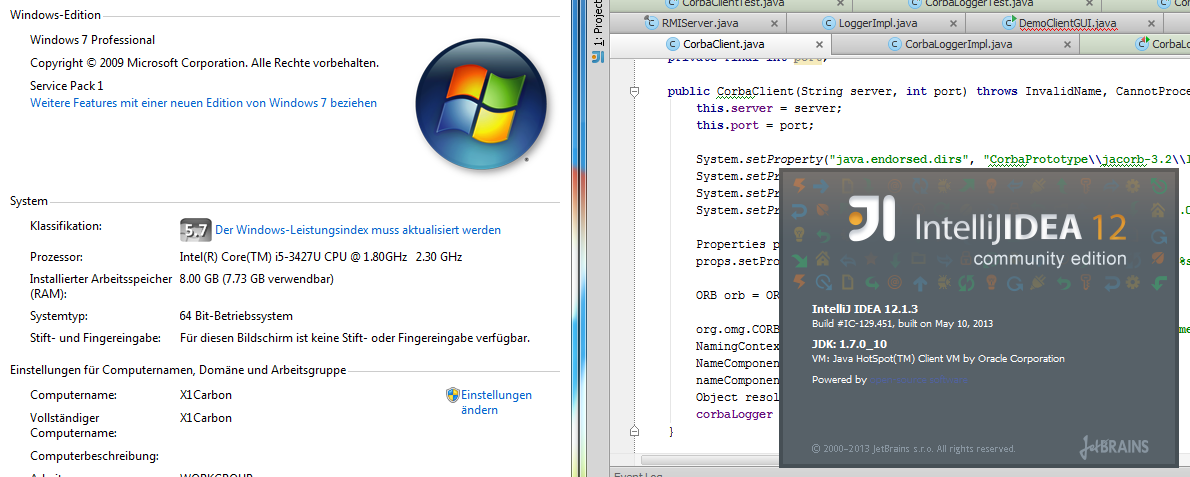The width and height of the screenshot is (1190, 477).
Task: Open the CorbaLoggerImpl.java tab
Action: (x=956, y=44)
